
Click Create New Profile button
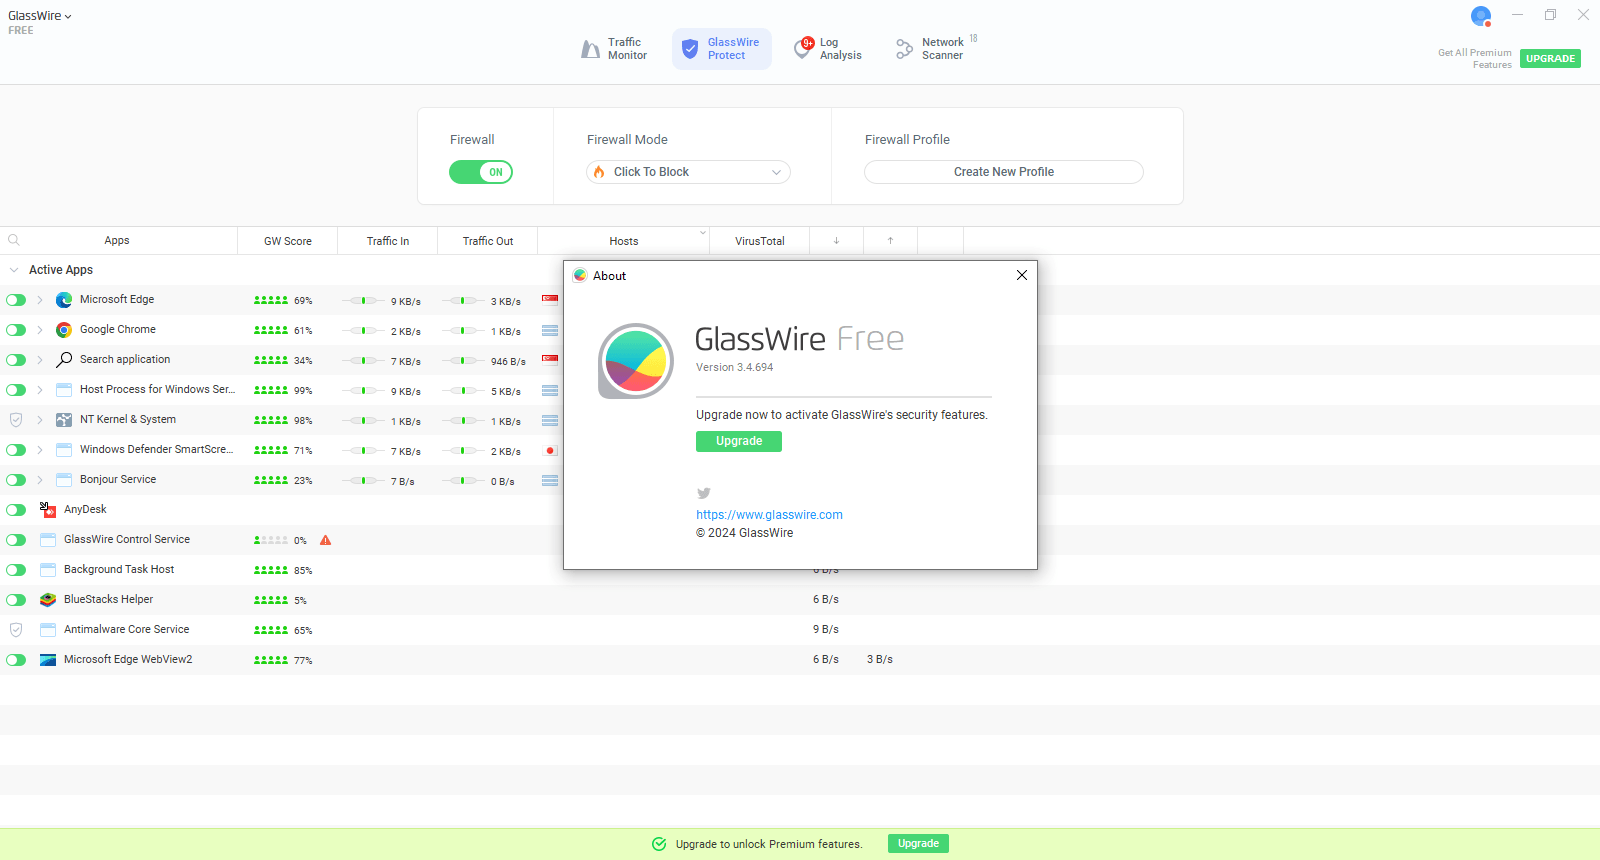click(1004, 172)
